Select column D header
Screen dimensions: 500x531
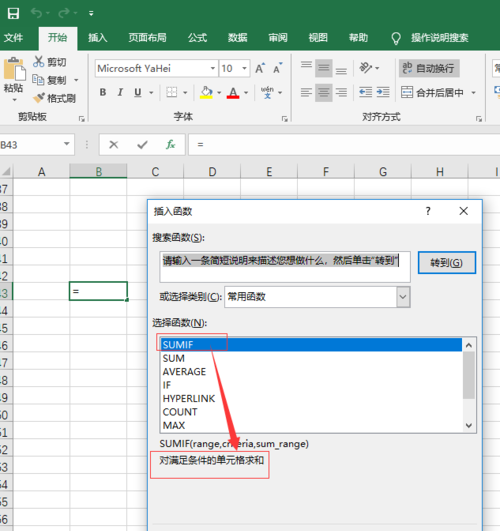212,172
